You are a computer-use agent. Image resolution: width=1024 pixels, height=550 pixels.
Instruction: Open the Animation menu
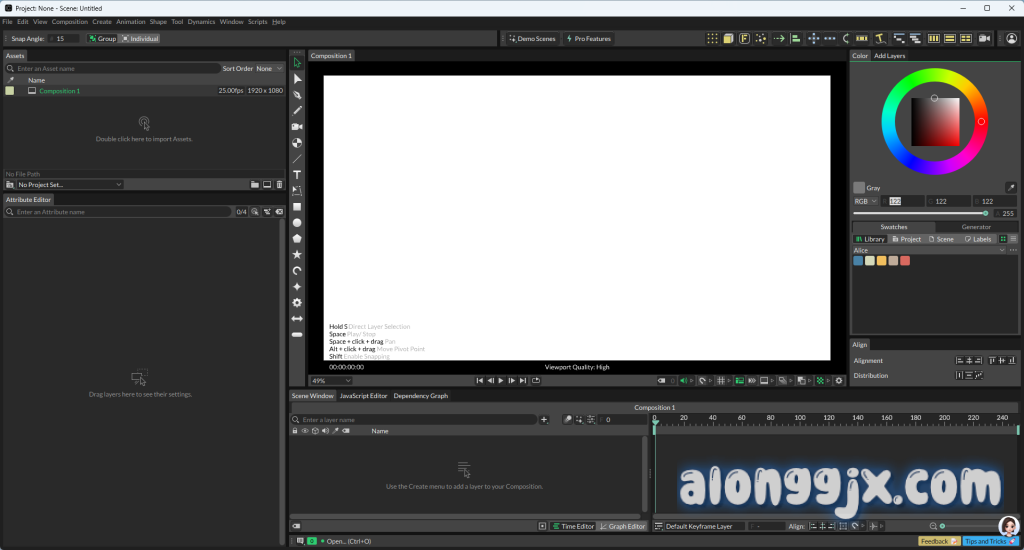(130, 21)
